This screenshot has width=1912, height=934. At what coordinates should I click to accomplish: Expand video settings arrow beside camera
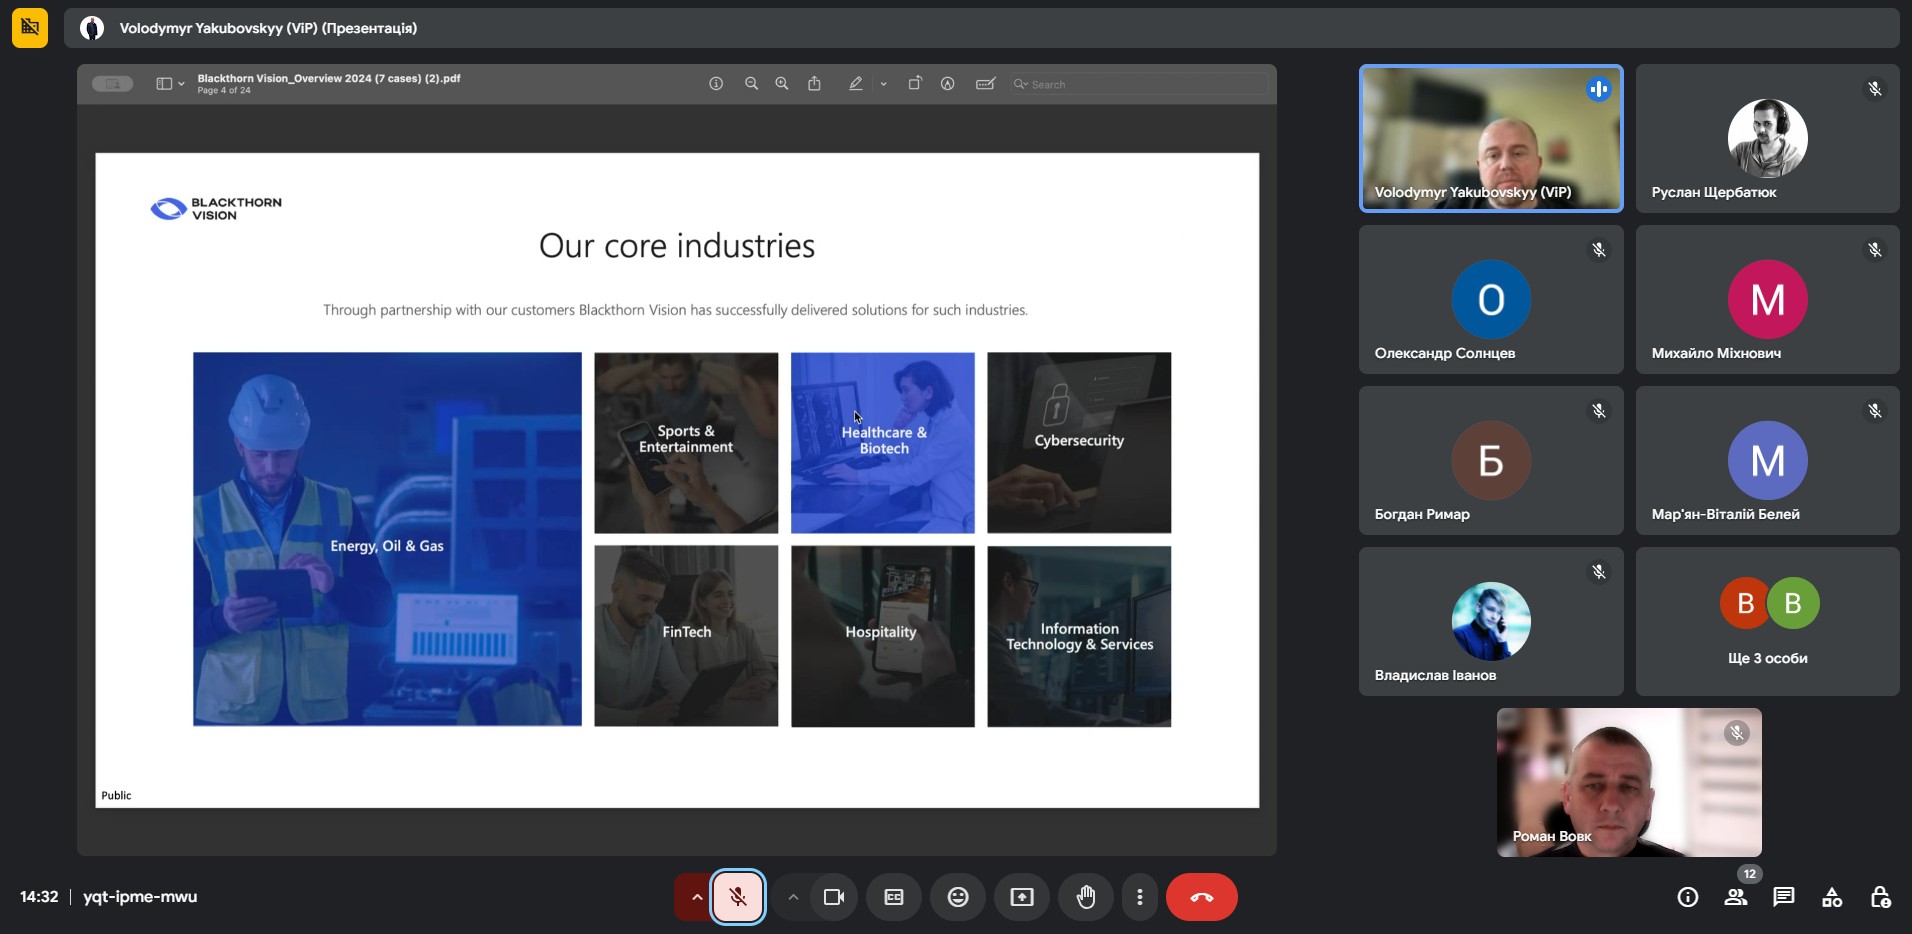tap(793, 897)
